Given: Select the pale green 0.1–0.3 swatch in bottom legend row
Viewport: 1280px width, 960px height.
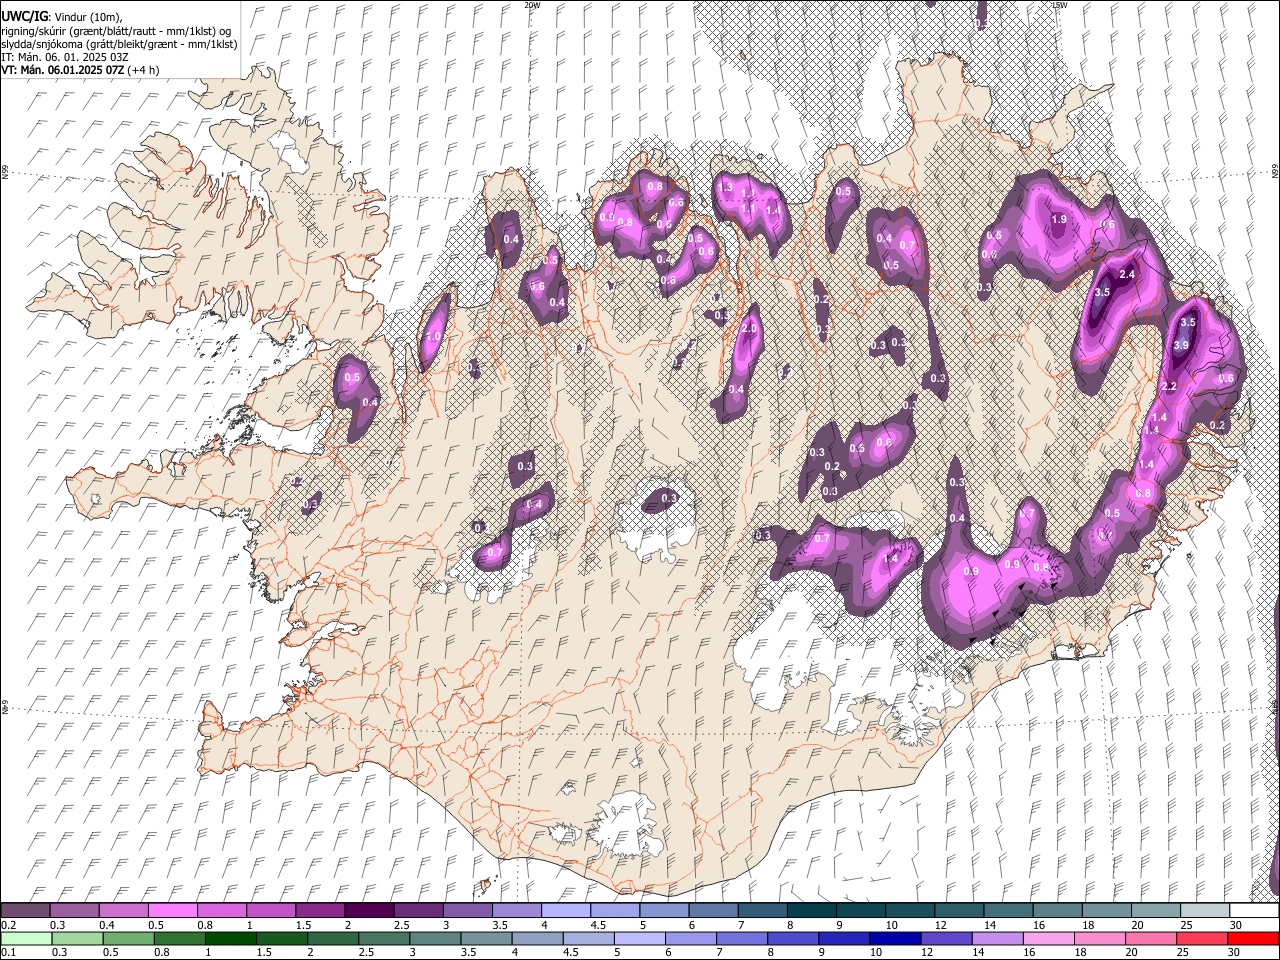Looking at the screenshot, I should pyautogui.click(x=25, y=938).
